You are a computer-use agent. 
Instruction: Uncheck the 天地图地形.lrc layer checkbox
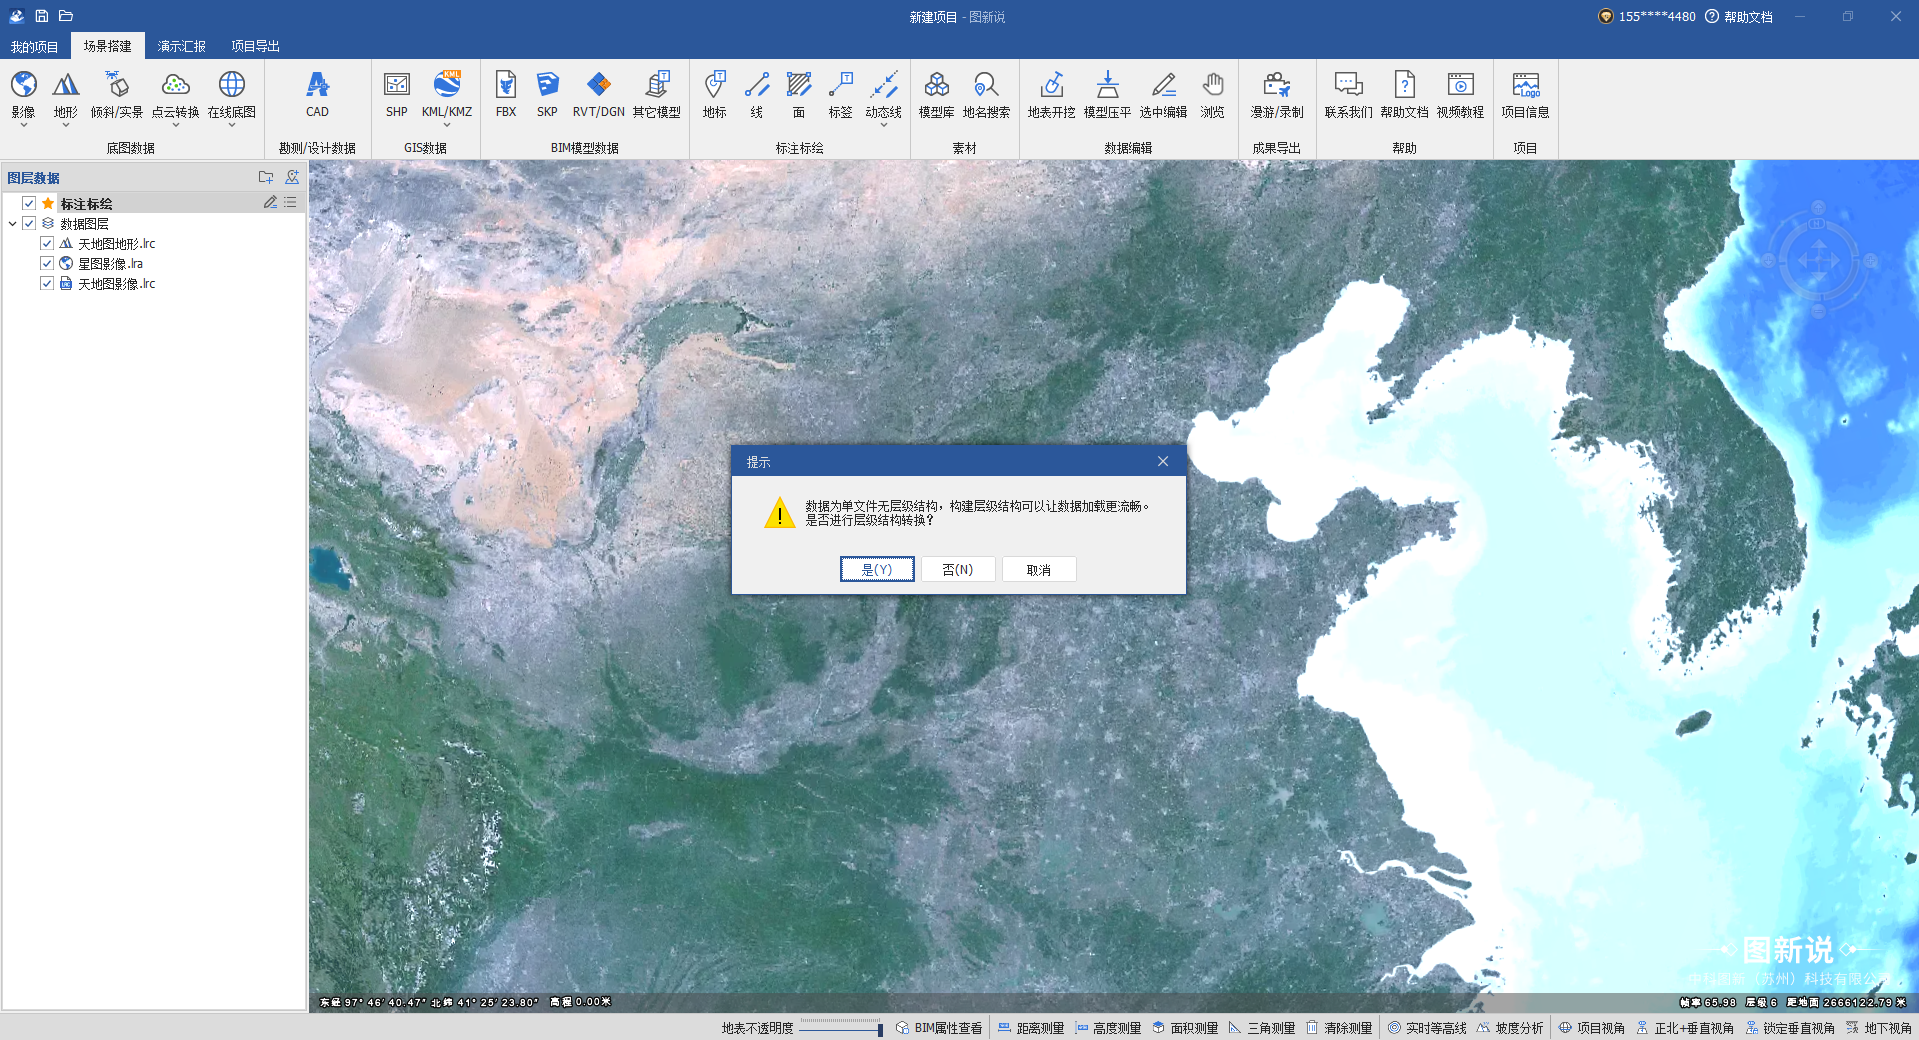point(47,243)
